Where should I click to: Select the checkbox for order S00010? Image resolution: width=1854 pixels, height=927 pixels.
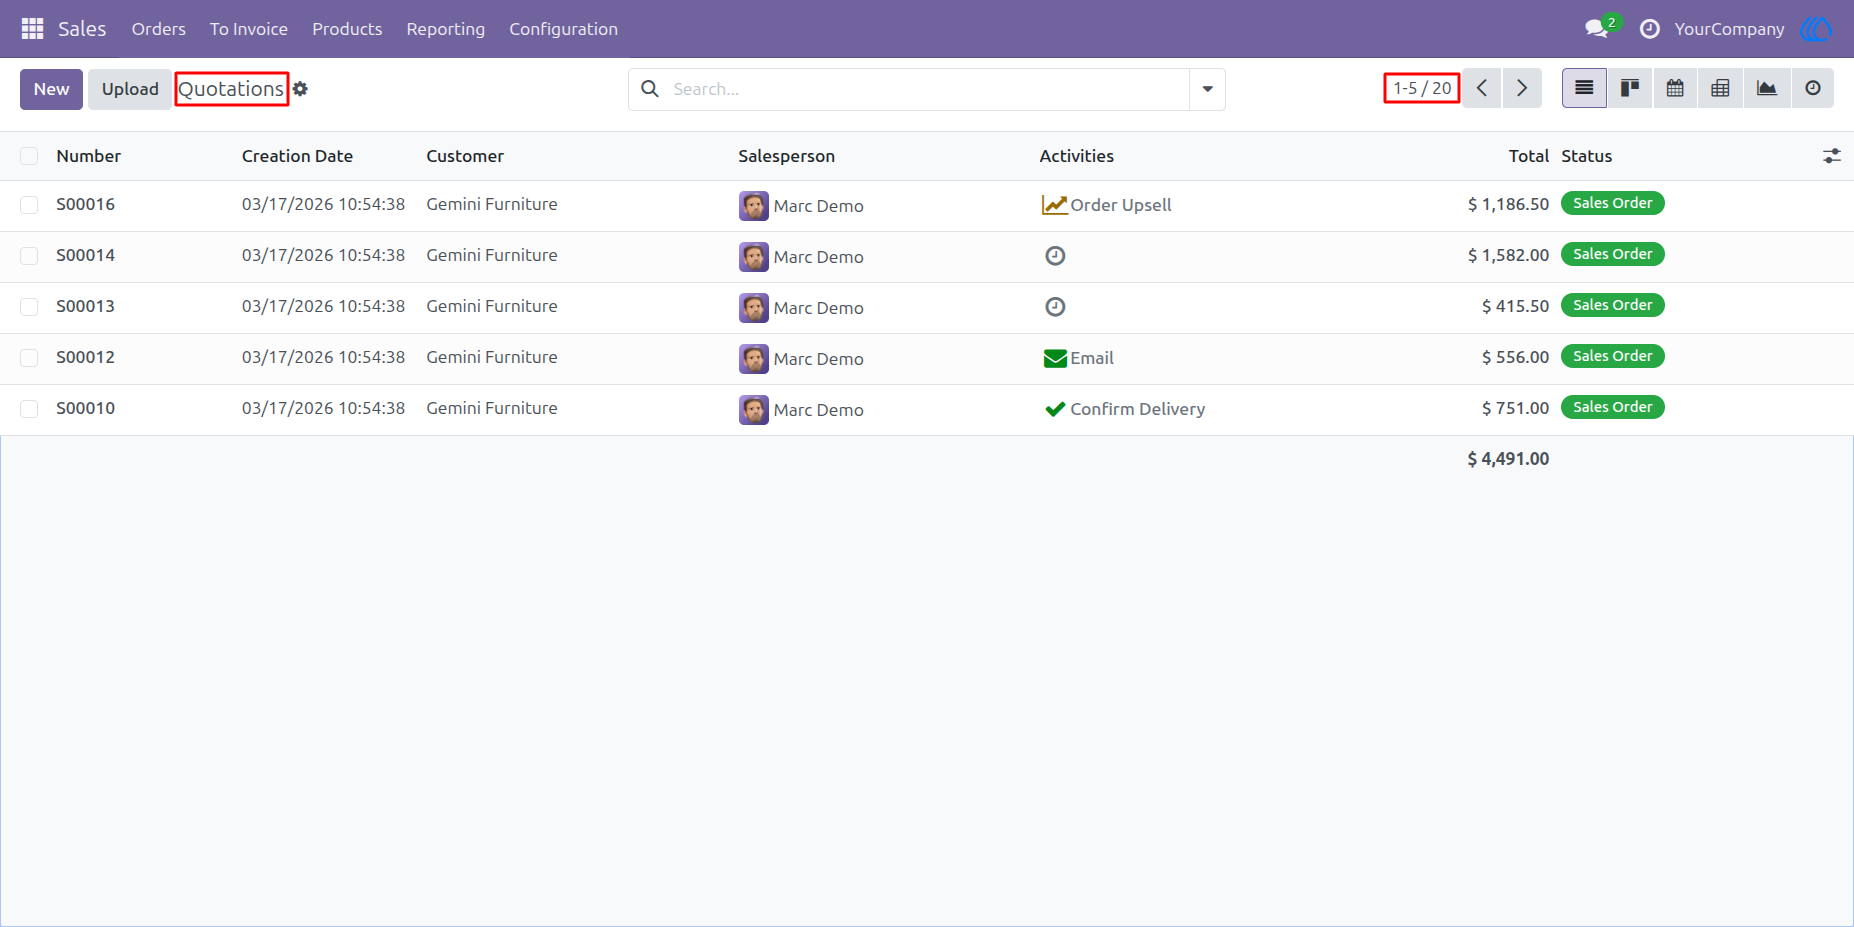pyautogui.click(x=29, y=409)
